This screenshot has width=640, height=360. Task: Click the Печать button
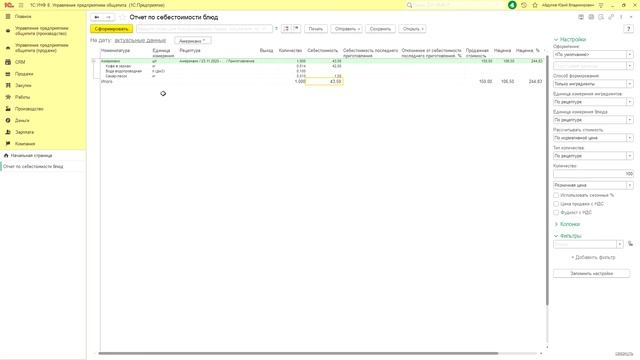tap(316, 29)
